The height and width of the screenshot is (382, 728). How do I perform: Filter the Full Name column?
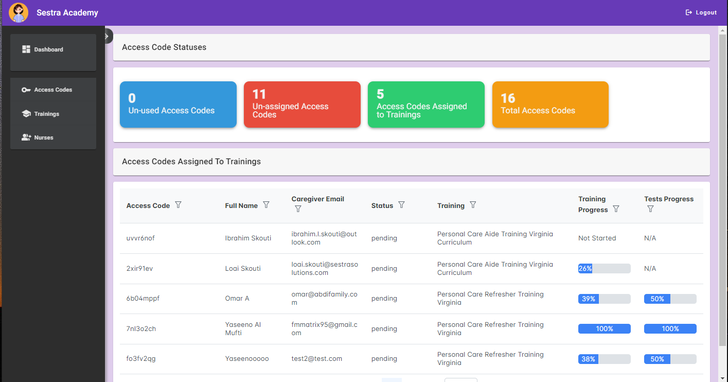coord(266,205)
